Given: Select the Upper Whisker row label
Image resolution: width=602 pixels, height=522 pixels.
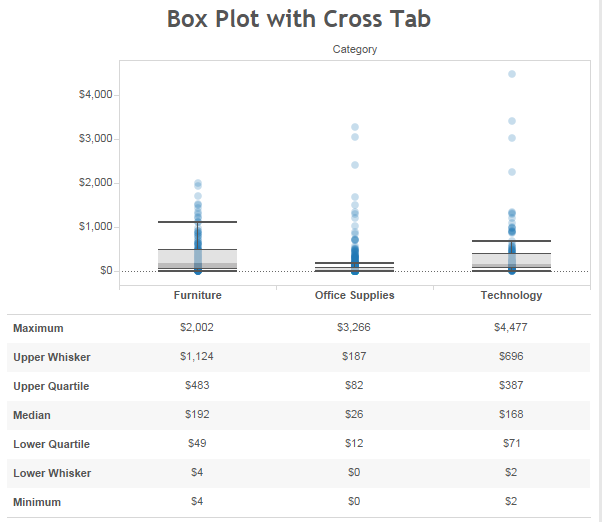Looking at the screenshot, I should (52, 357).
